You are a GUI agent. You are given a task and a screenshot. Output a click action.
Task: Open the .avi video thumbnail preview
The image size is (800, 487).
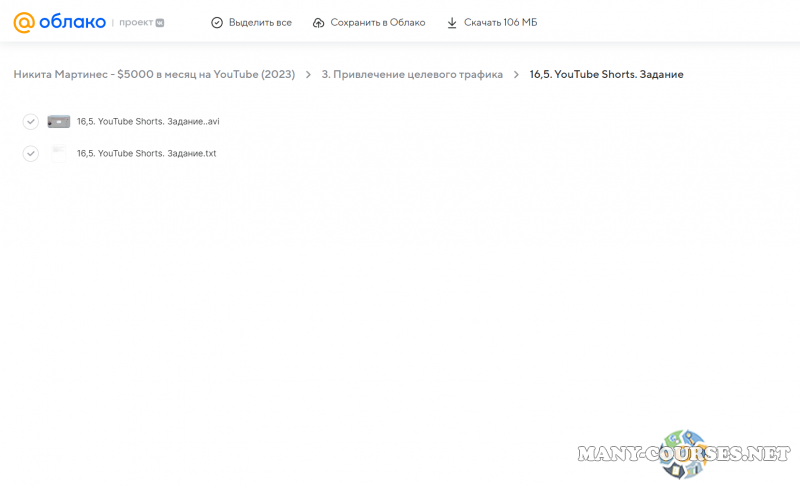click(59, 122)
